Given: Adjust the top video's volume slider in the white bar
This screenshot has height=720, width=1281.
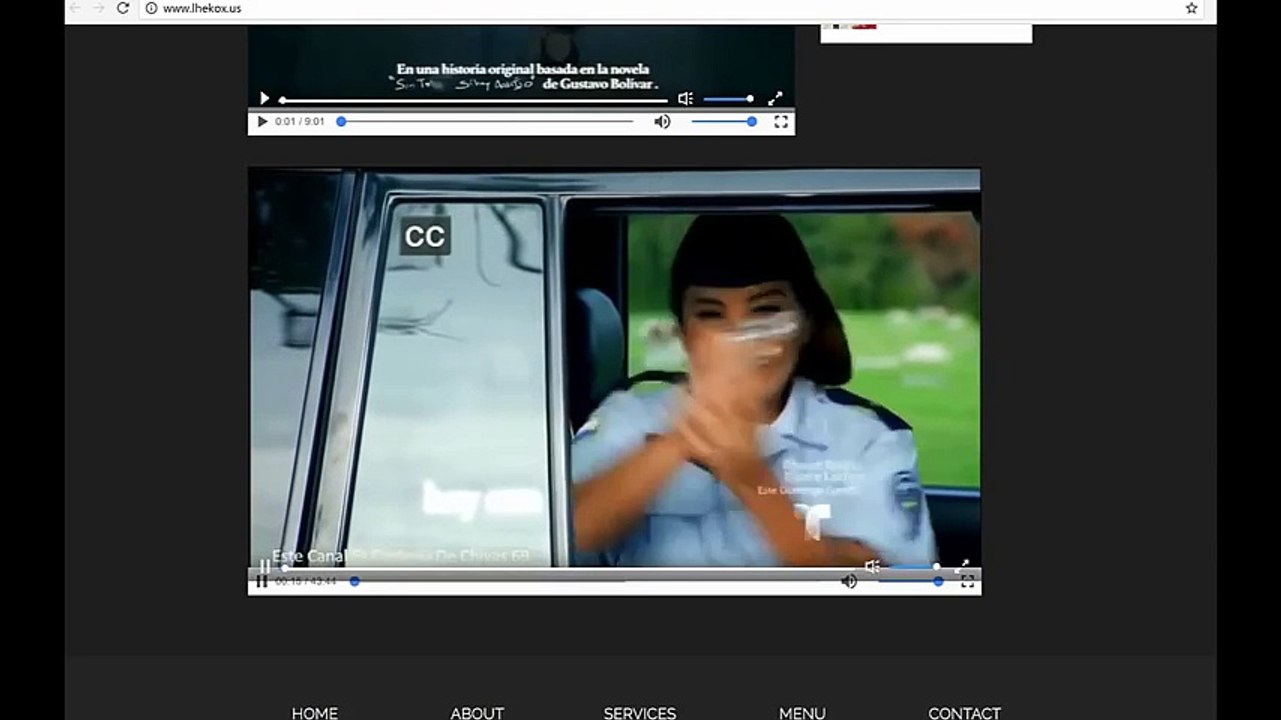Looking at the screenshot, I should (x=723, y=122).
